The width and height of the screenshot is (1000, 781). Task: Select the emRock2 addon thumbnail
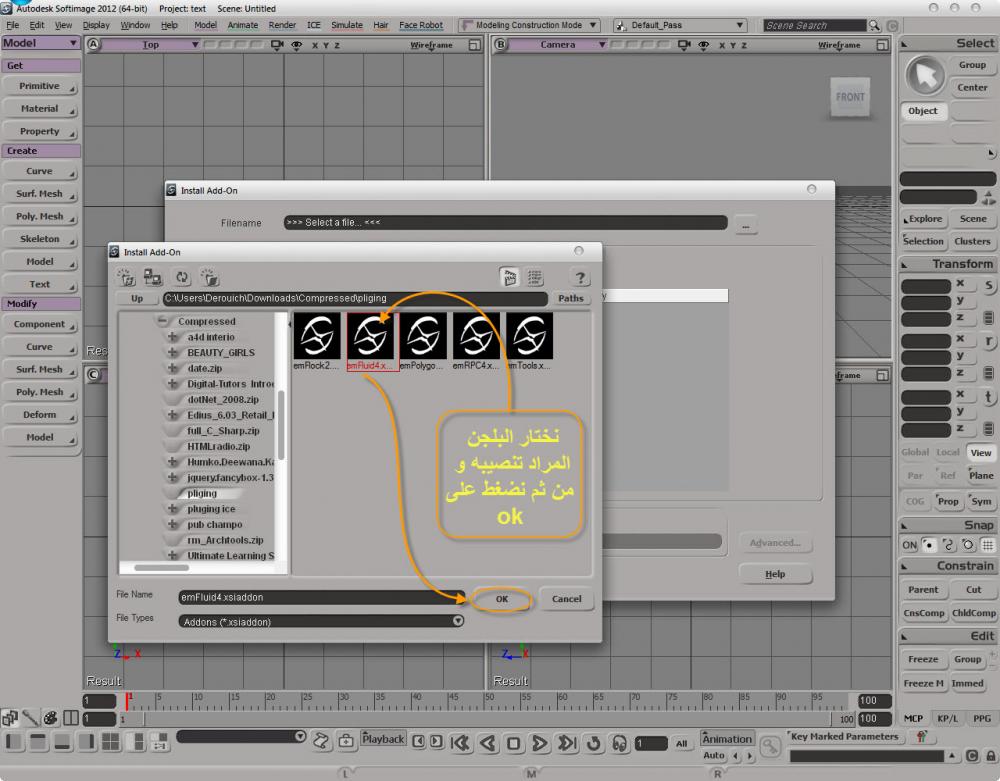(x=317, y=341)
